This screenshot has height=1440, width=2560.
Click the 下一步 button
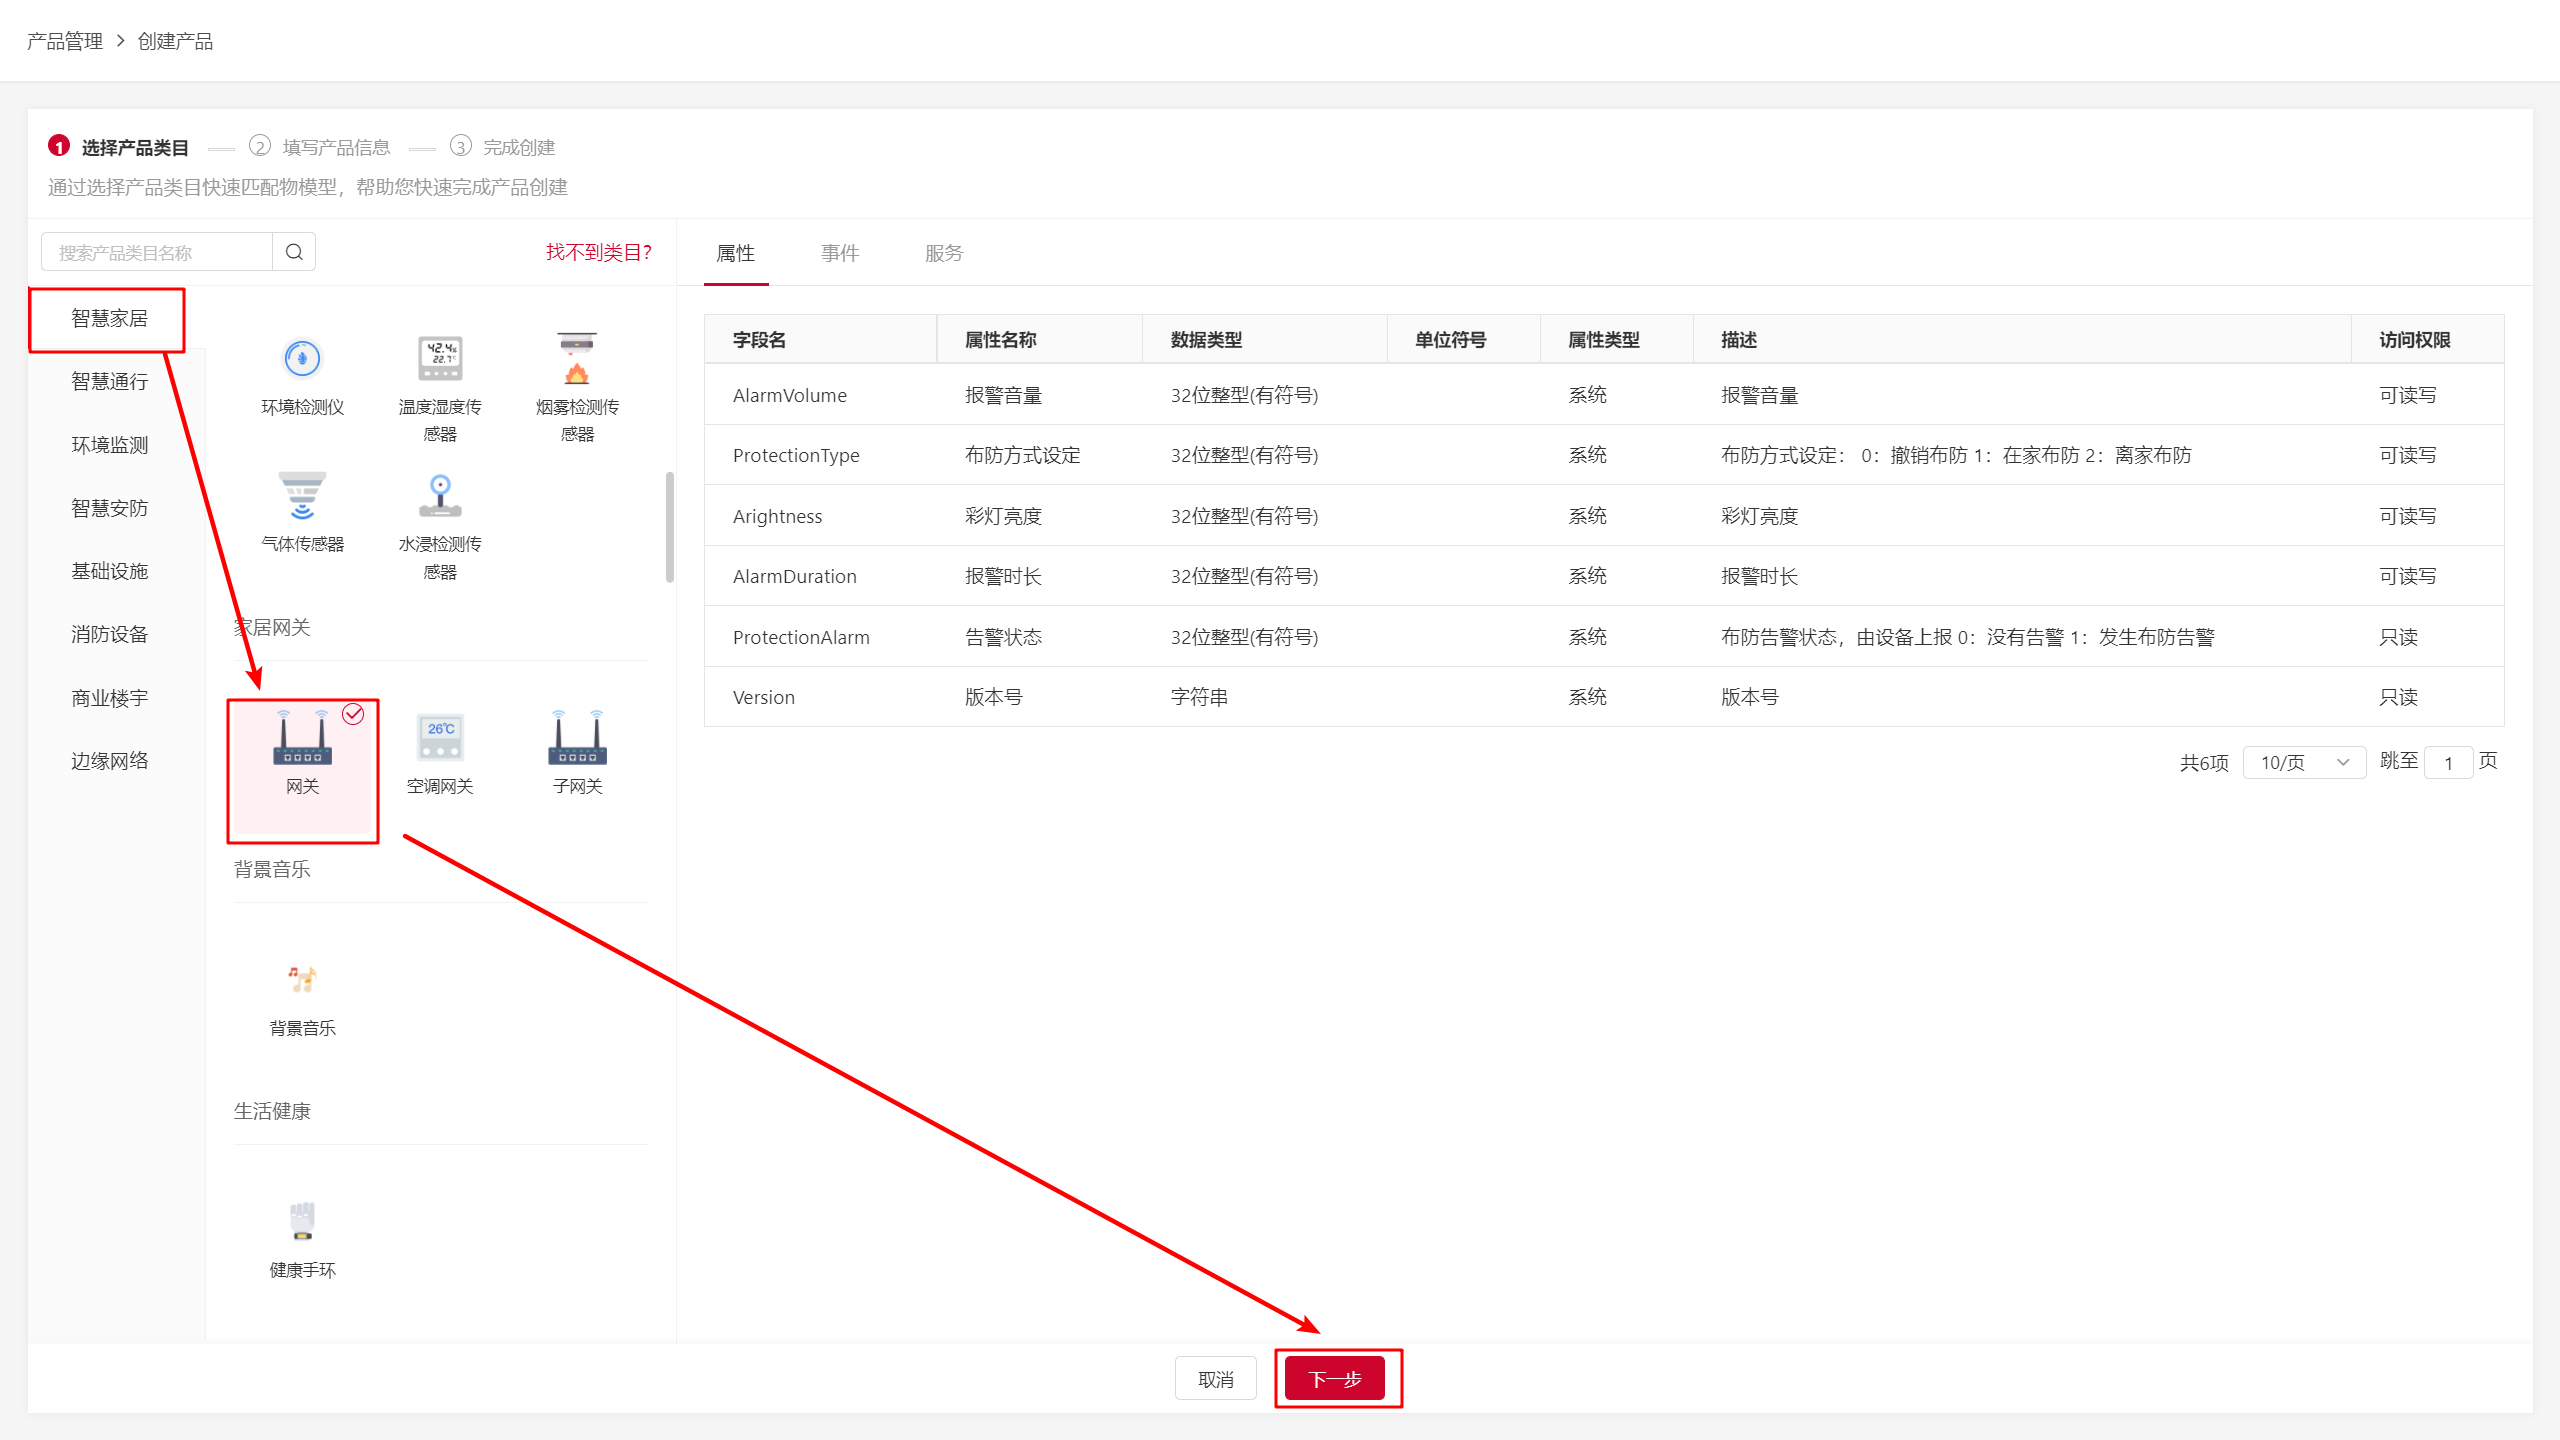1335,1379
